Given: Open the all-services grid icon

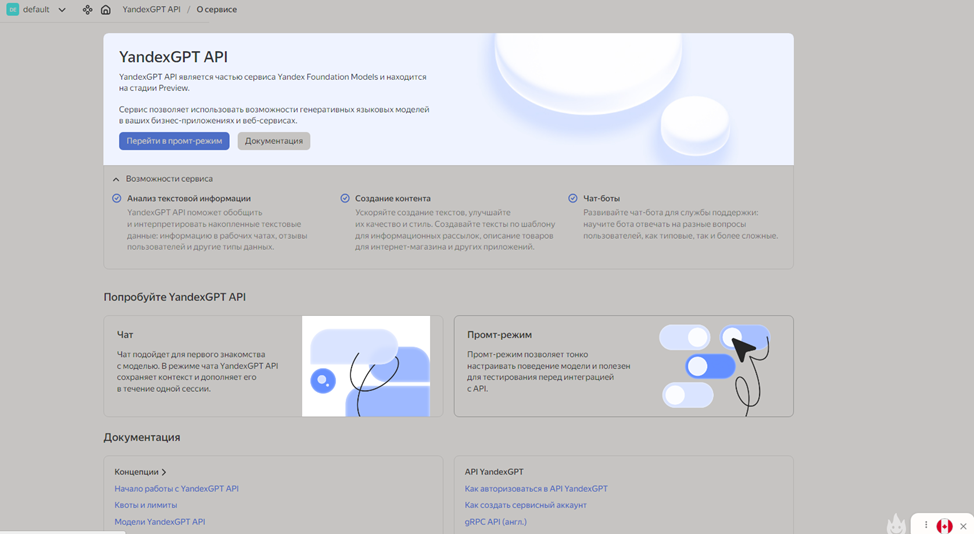Looking at the screenshot, I should click(x=88, y=10).
